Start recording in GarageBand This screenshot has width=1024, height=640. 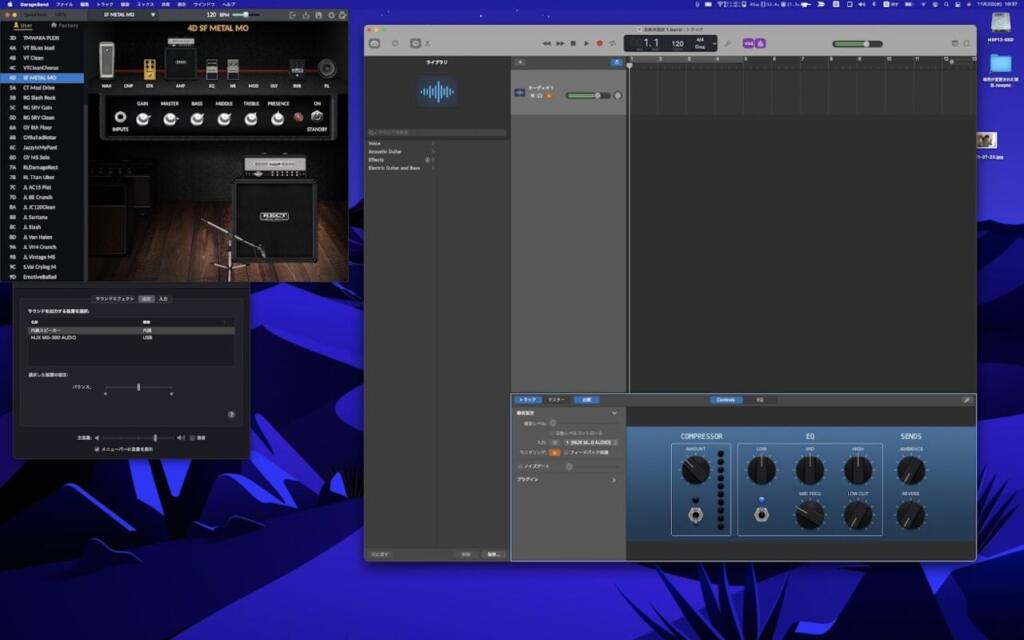tap(600, 44)
